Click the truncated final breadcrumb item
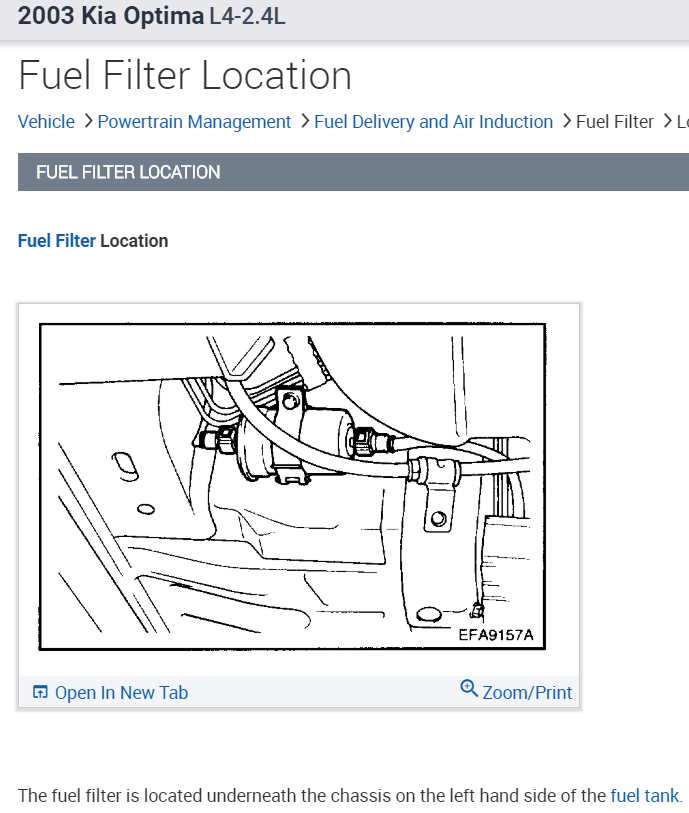Viewport: 689px width, 813px height. [x=683, y=122]
